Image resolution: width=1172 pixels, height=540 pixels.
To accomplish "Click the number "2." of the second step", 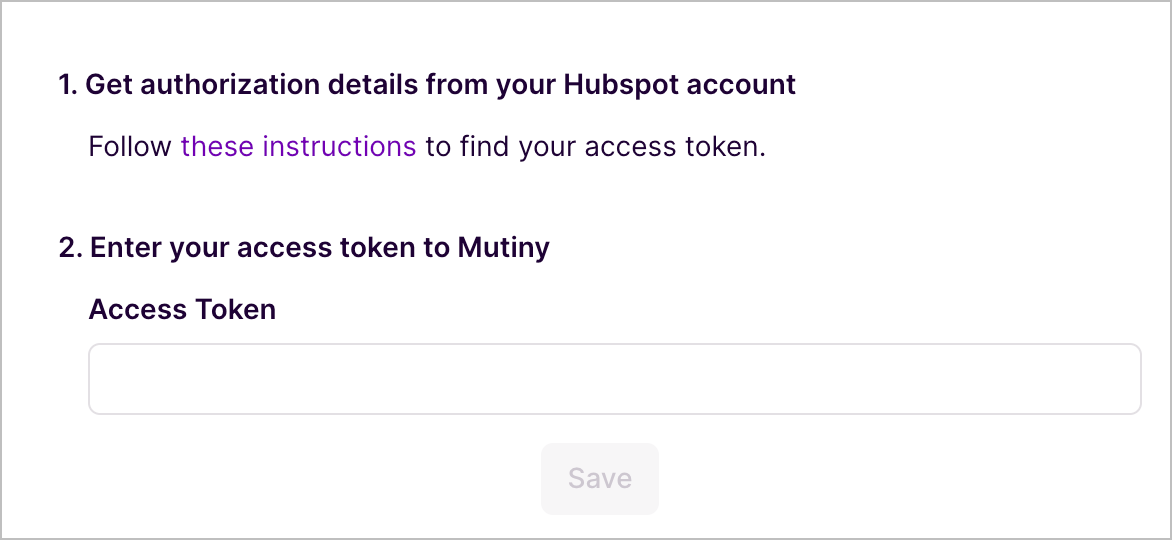I will (70, 248).
